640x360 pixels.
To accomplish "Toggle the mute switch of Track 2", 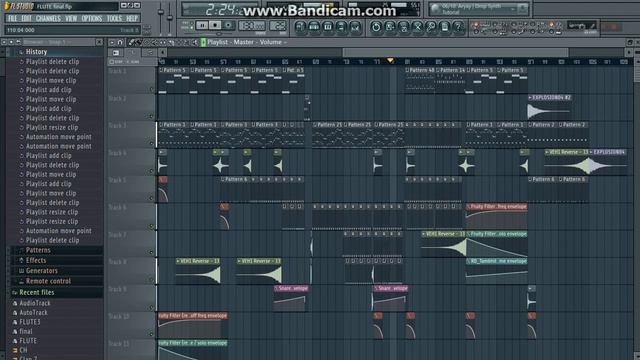I will (151, 116).
